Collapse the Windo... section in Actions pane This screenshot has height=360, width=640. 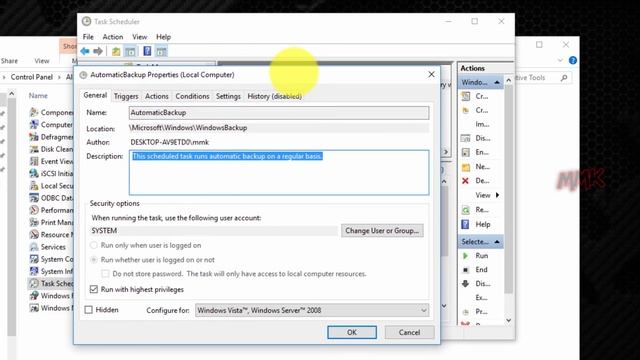[x=497, y=82]
